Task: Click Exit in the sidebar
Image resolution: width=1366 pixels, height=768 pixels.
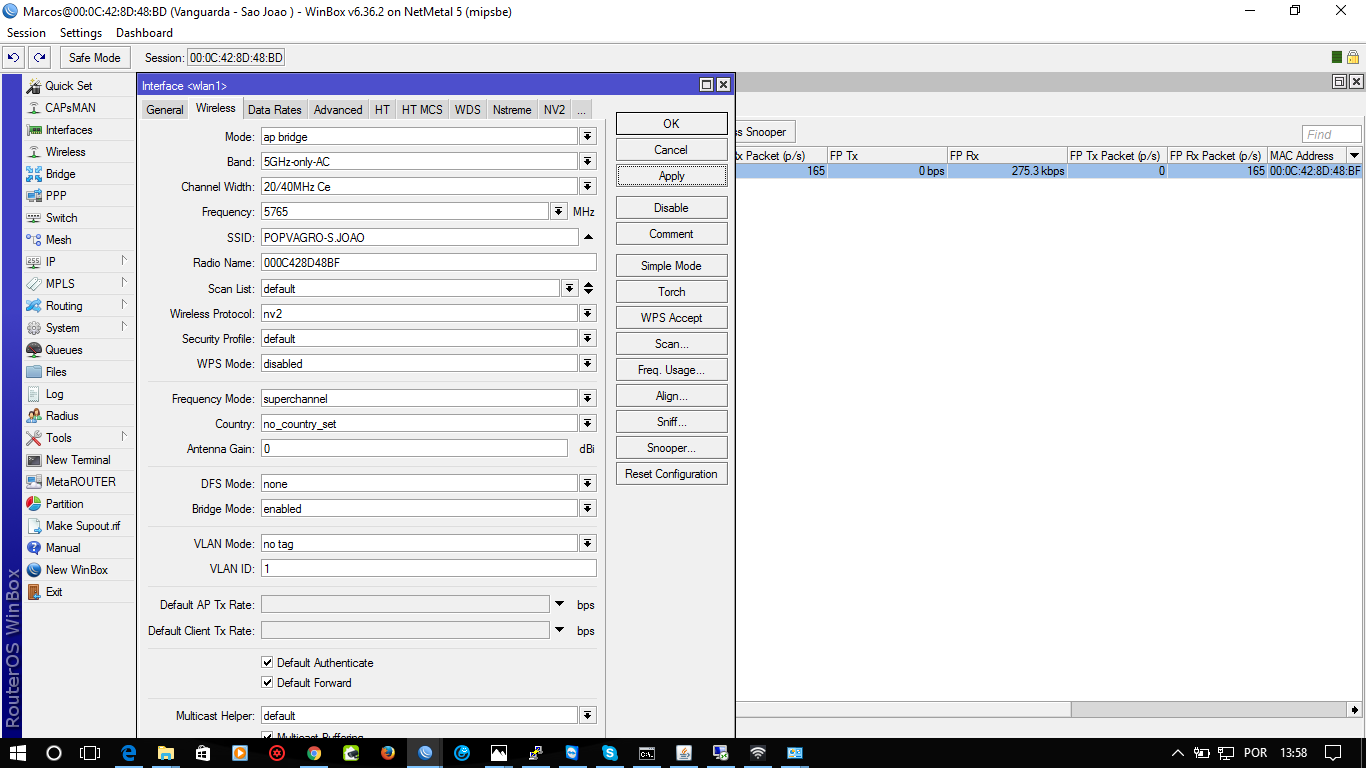Action: [54, 592]
